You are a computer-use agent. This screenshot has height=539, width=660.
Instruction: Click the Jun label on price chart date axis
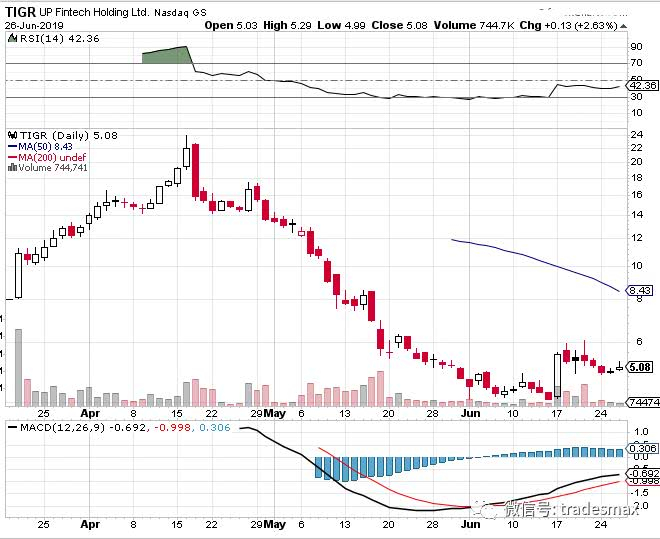coord(470,414)
